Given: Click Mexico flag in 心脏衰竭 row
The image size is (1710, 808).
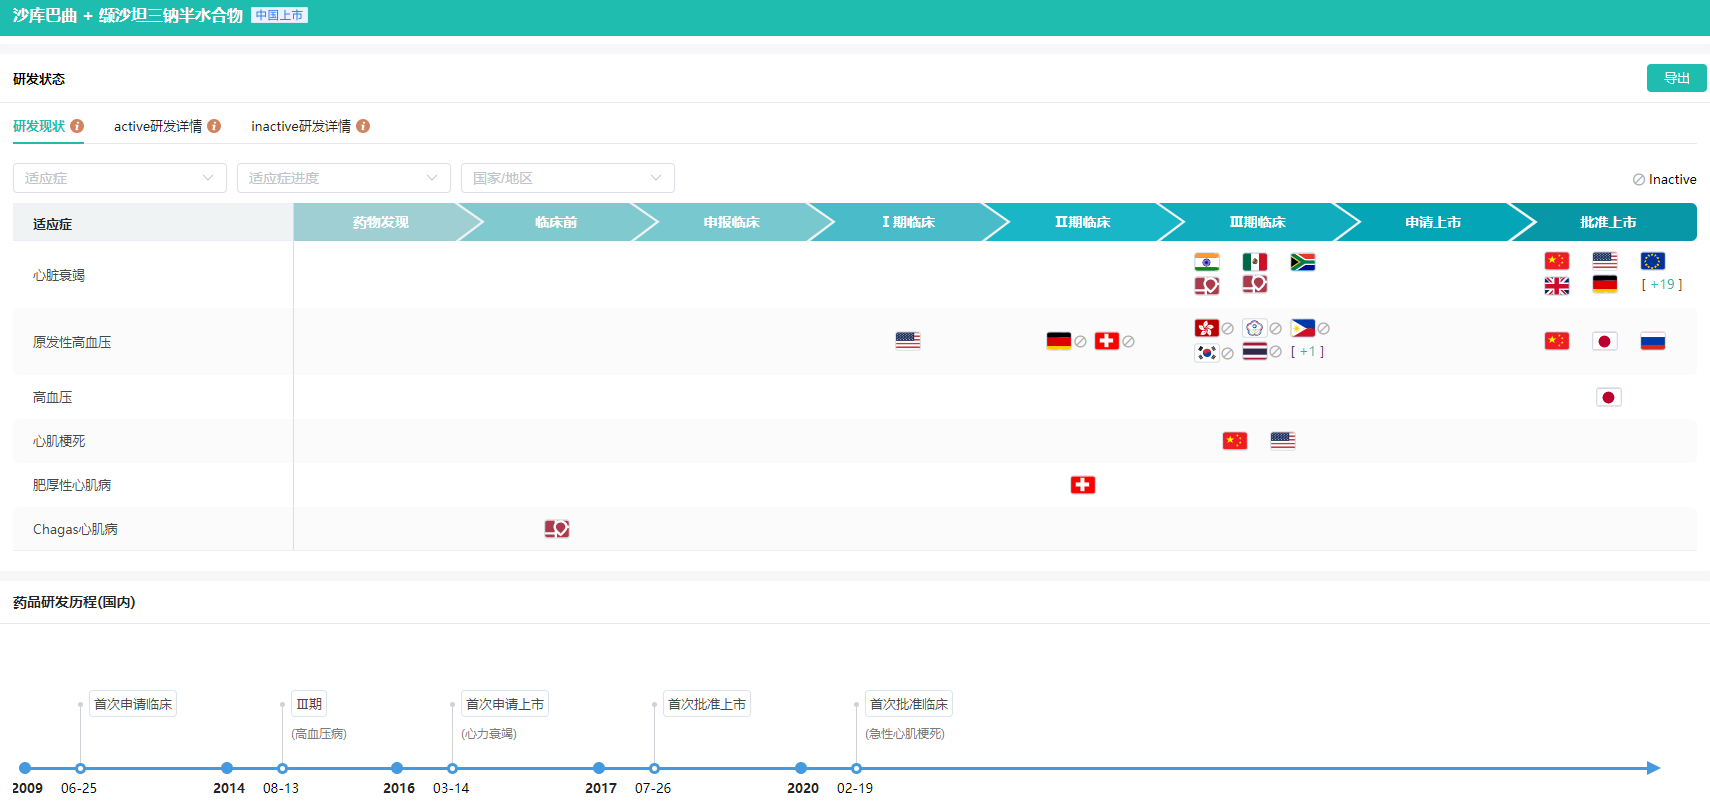Looking at the screenshot, I should pyautogui.click(x=1255, y=262).
